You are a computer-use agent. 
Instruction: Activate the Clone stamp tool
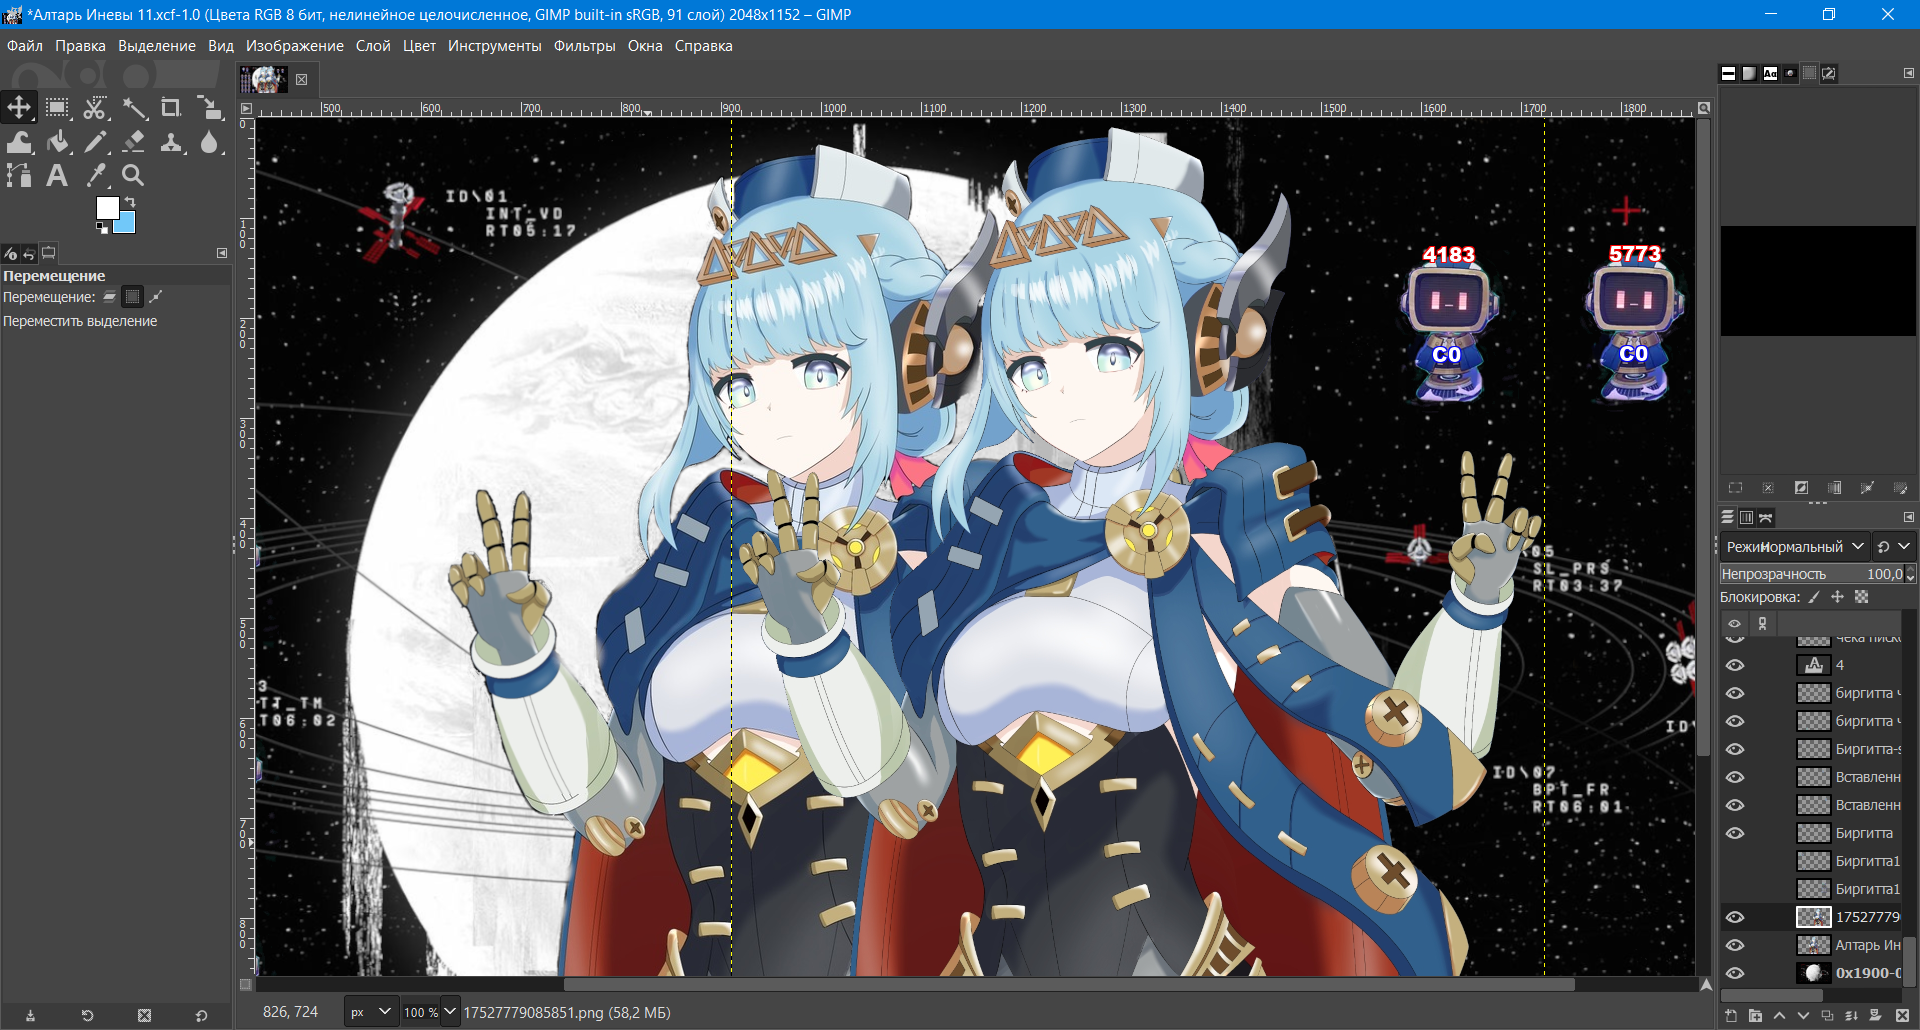tap(171, 142)
